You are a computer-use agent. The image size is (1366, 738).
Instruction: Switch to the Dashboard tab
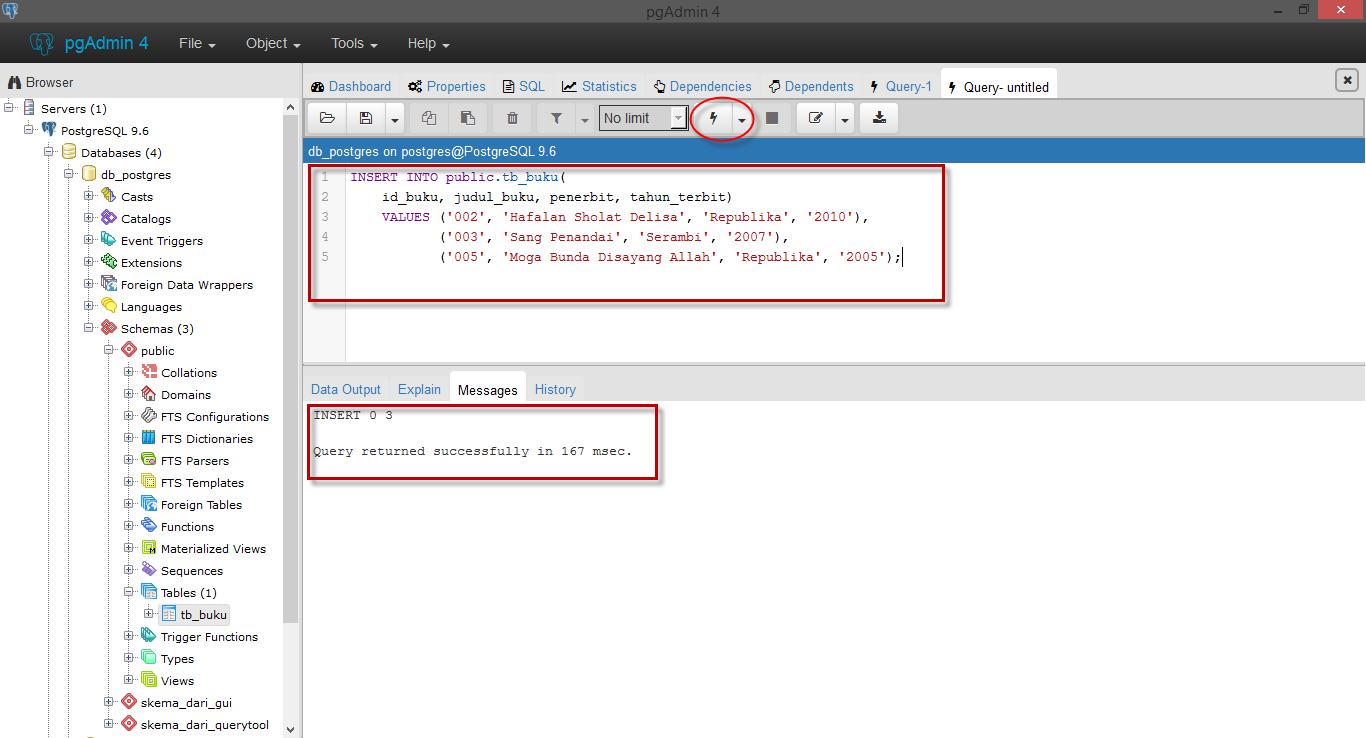pyautogui.click(x=351, y=86)
